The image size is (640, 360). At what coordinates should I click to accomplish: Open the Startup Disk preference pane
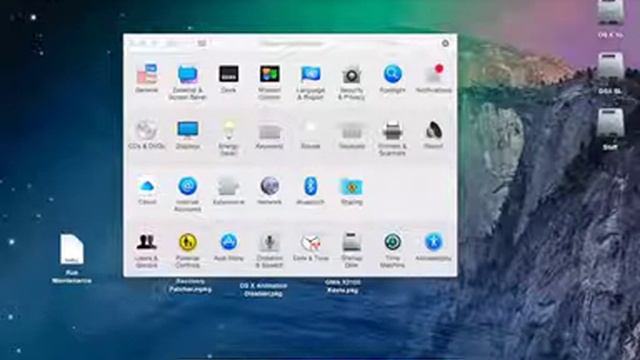coord(351,250)
